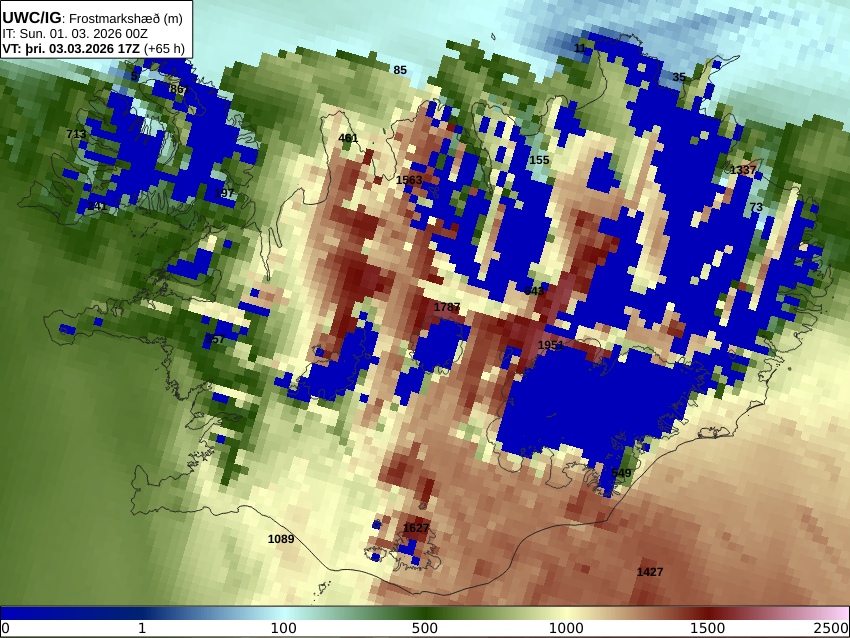Click the 500 label on the color scale
Viewport: 850px width, 638px height.
pos(424,629)
